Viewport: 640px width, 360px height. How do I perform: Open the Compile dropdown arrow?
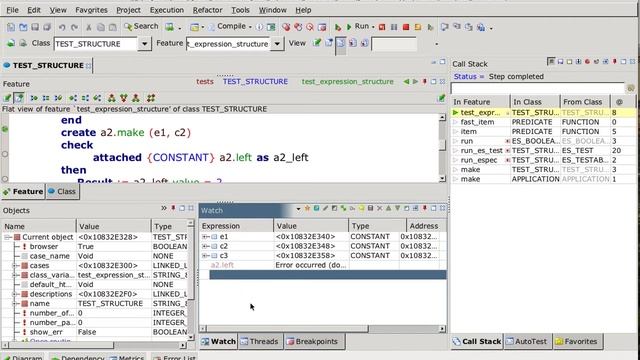[250, 27]
